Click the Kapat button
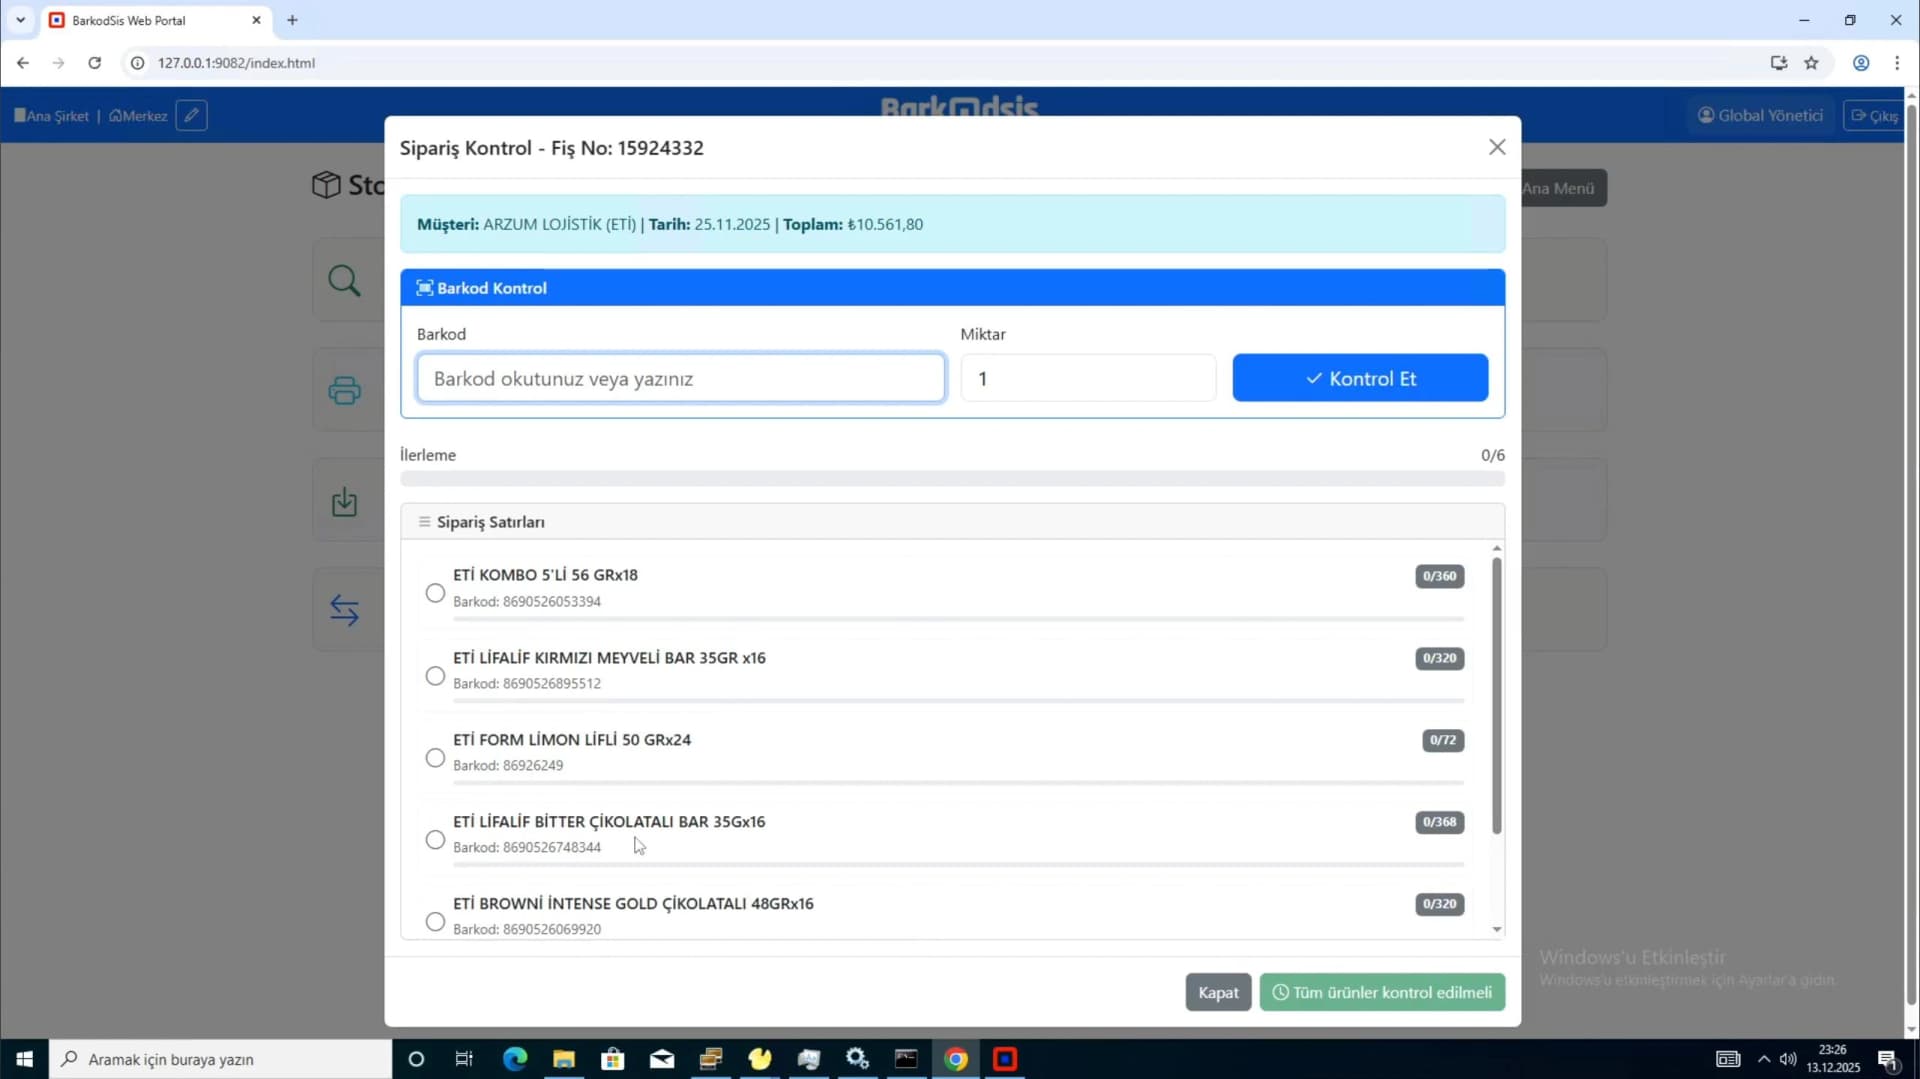Viewport: 1920px width, 1079px height. coord(1218,992)
